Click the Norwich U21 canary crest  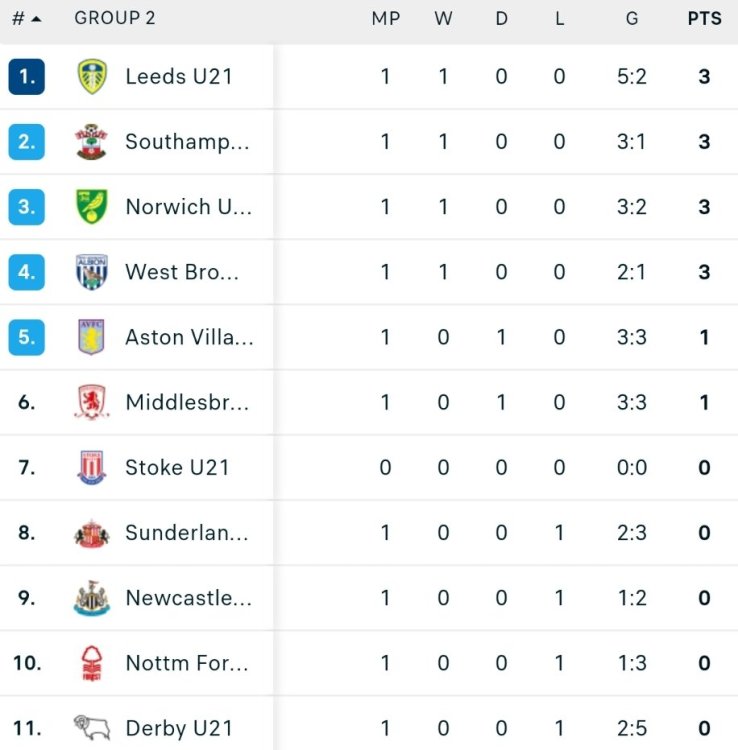click(x=92, y=207)
